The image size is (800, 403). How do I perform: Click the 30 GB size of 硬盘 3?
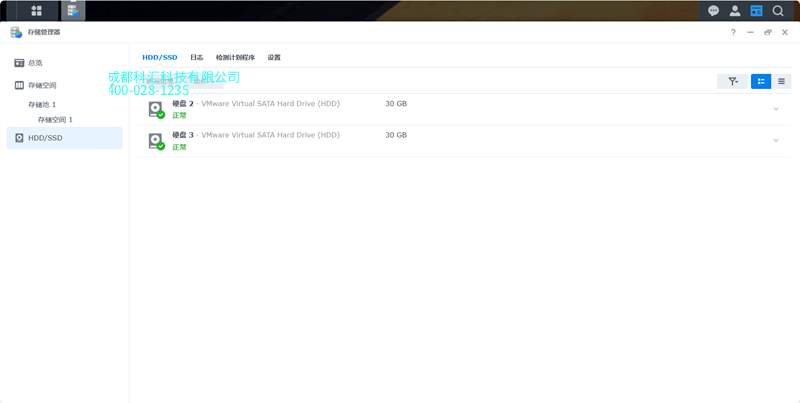coord(396,135)
